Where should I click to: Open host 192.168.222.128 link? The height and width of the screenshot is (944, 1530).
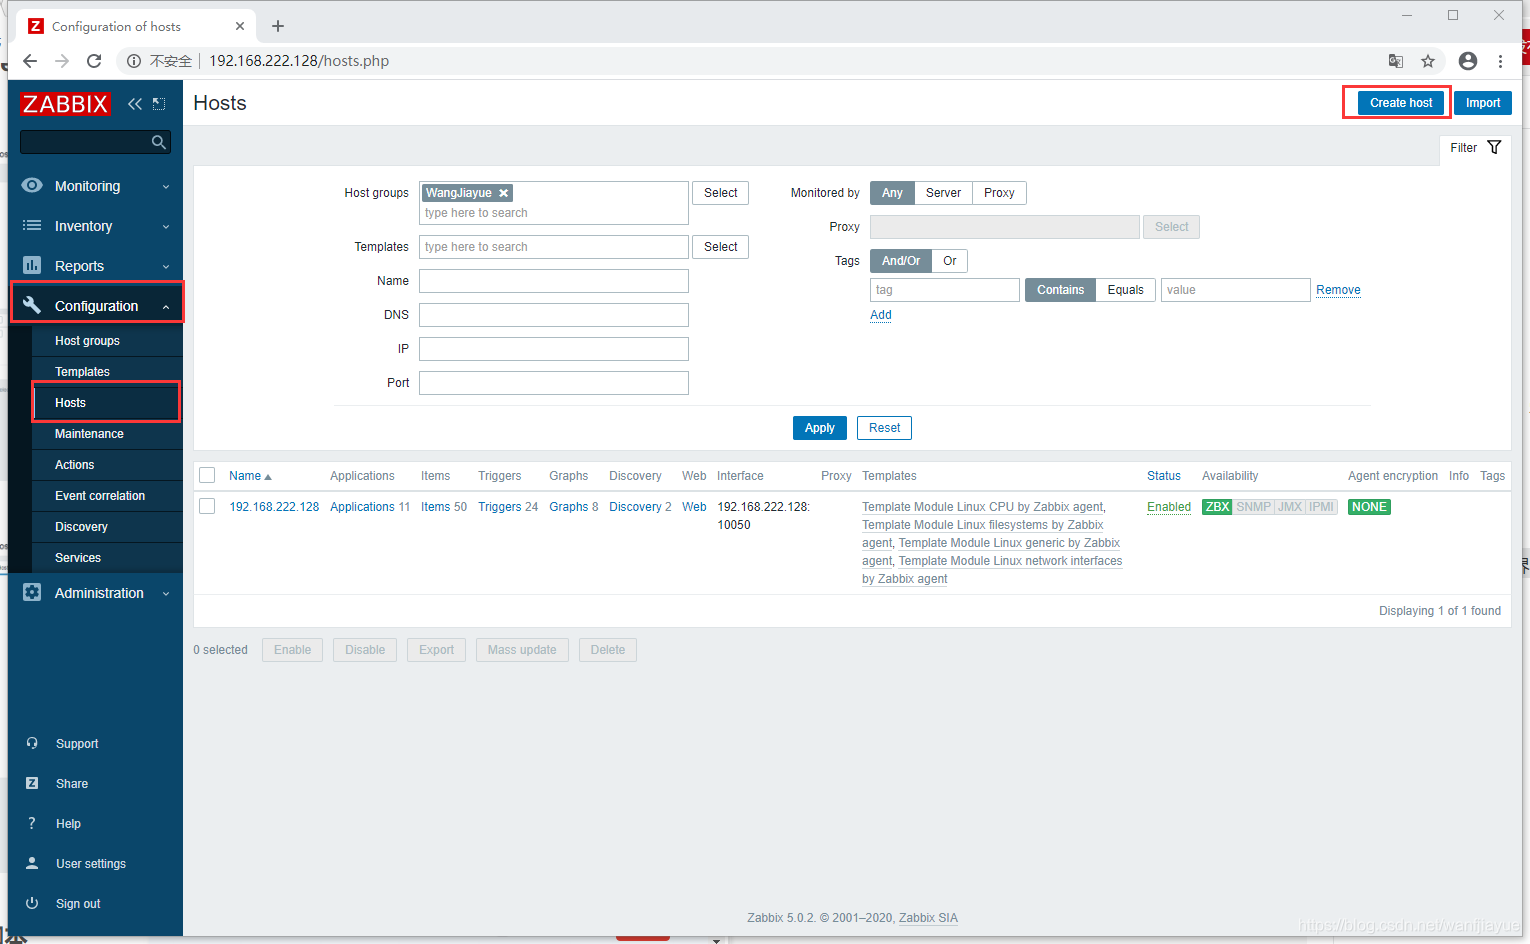(x=274, y=507)
